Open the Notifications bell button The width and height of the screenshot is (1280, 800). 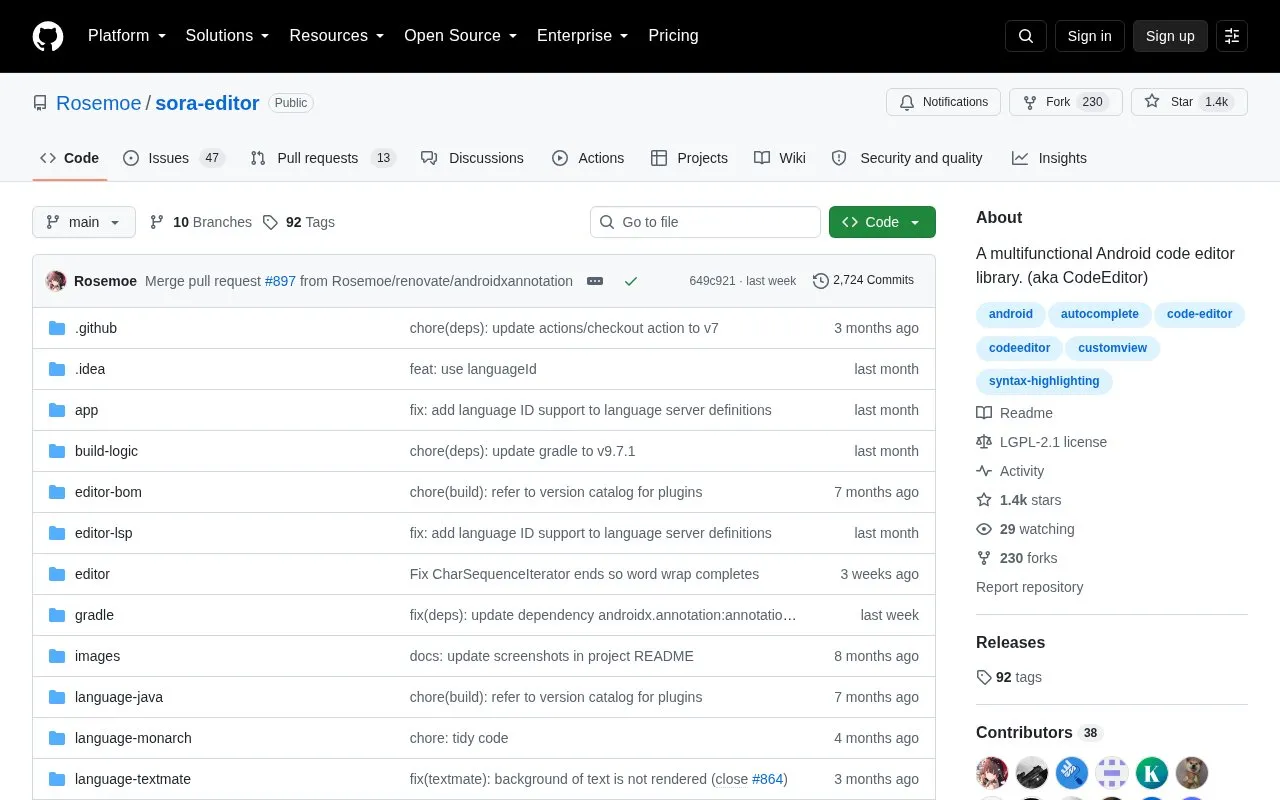[x=943, y=102]
